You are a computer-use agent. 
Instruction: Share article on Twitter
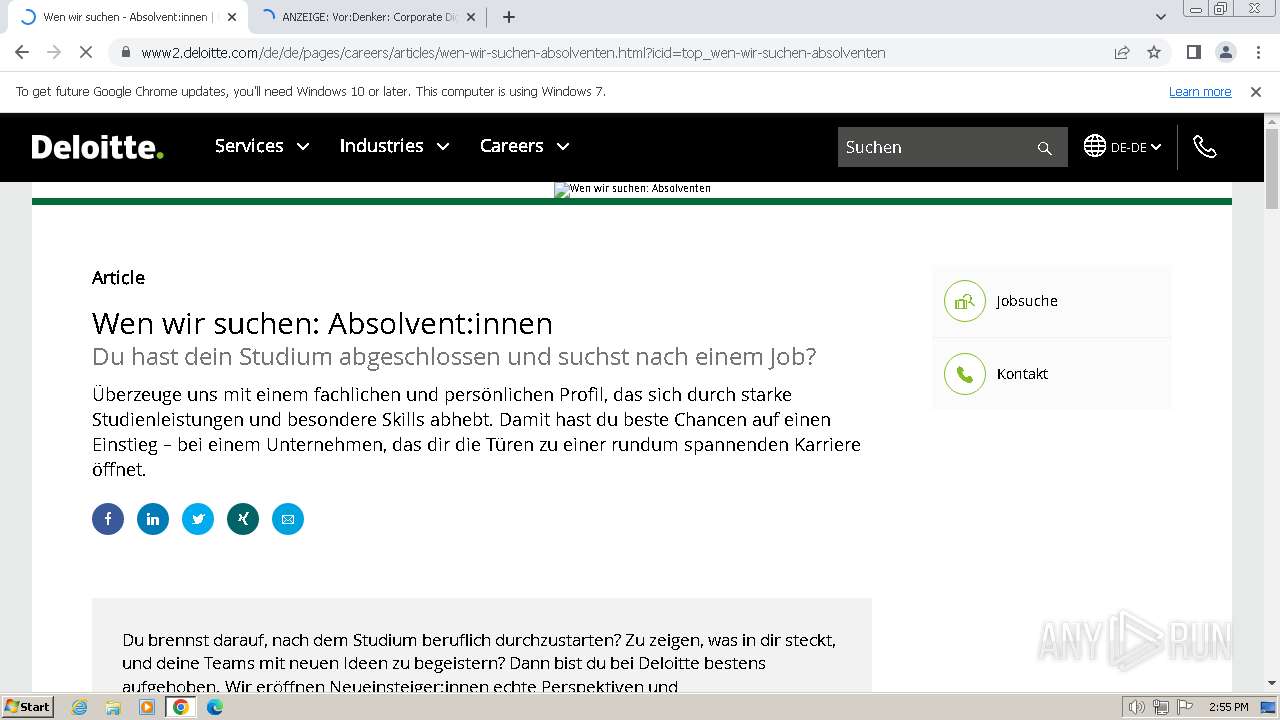pyautogui.click(x=198, y=519)
